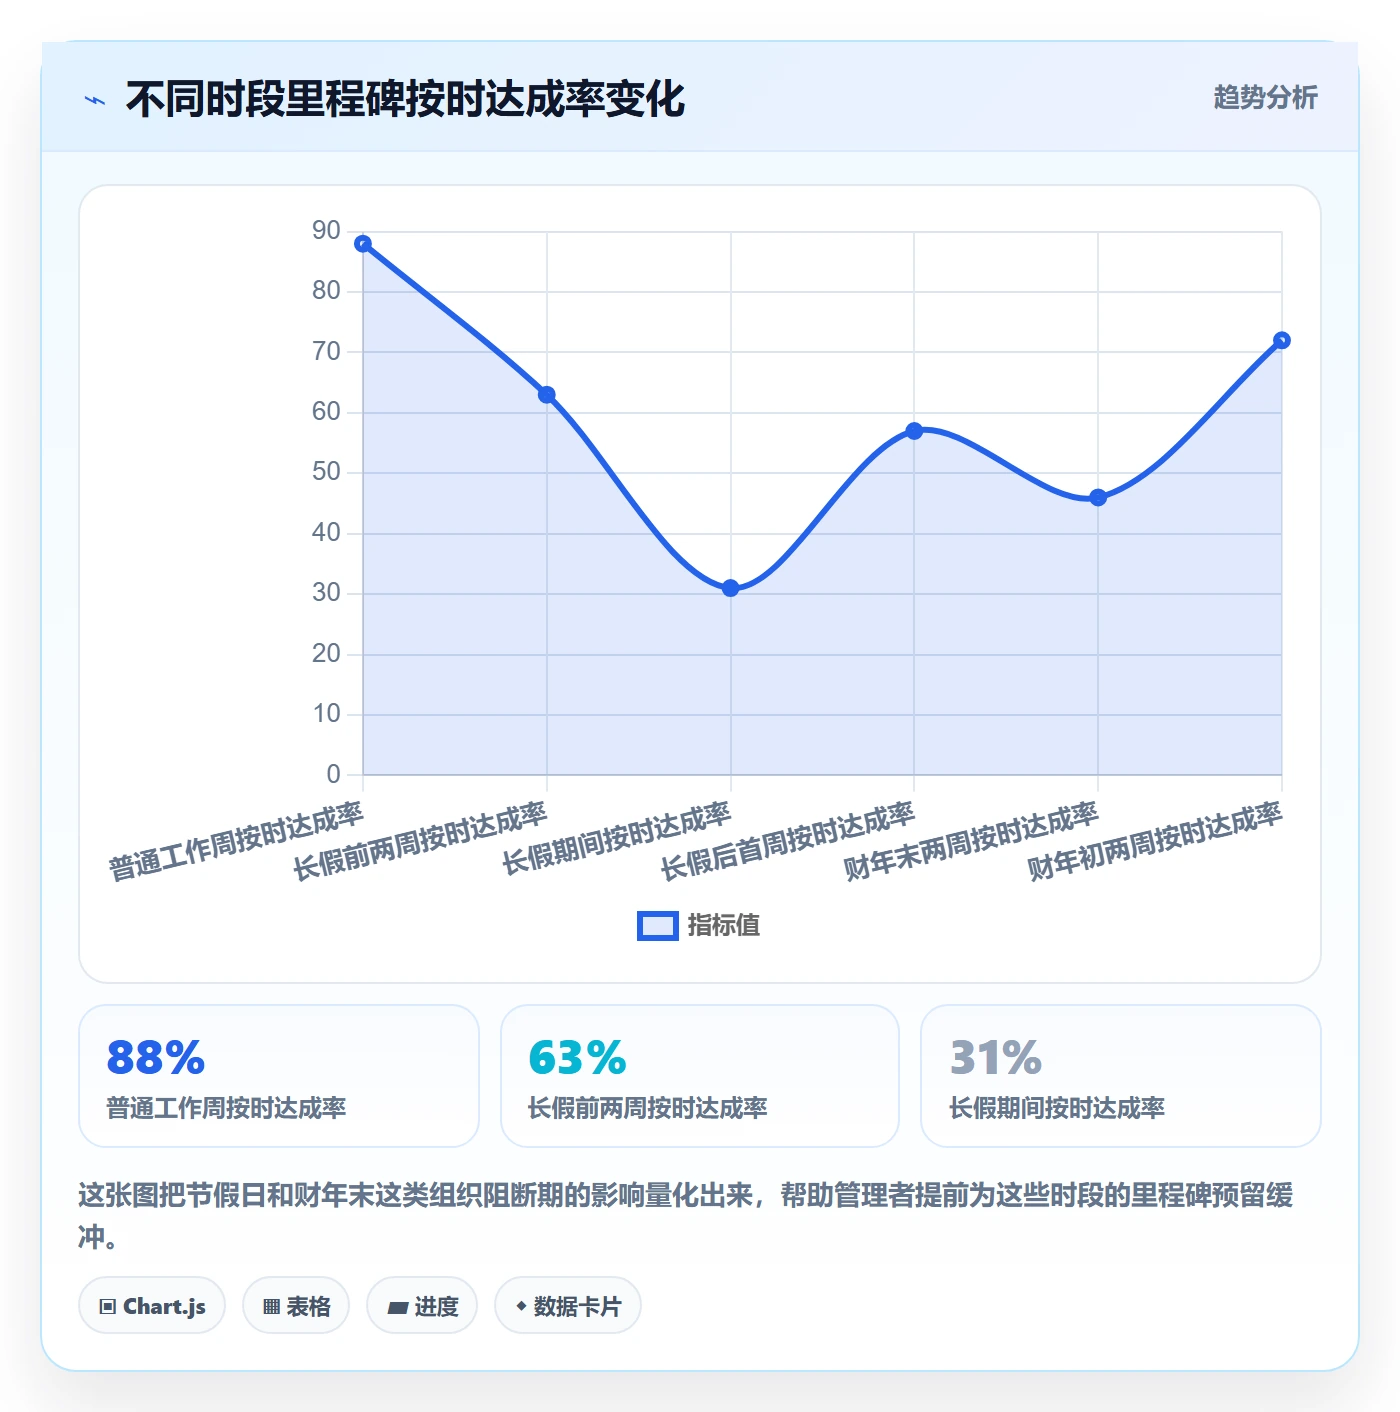Click the lightning bolt icon beside the title
This screenshot has width=1400, height=1412.
tap(95, 100)
